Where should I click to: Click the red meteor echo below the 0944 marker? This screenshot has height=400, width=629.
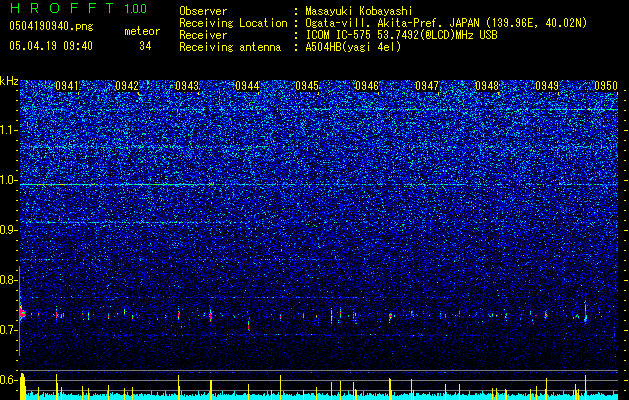click(x=249, y=325)
